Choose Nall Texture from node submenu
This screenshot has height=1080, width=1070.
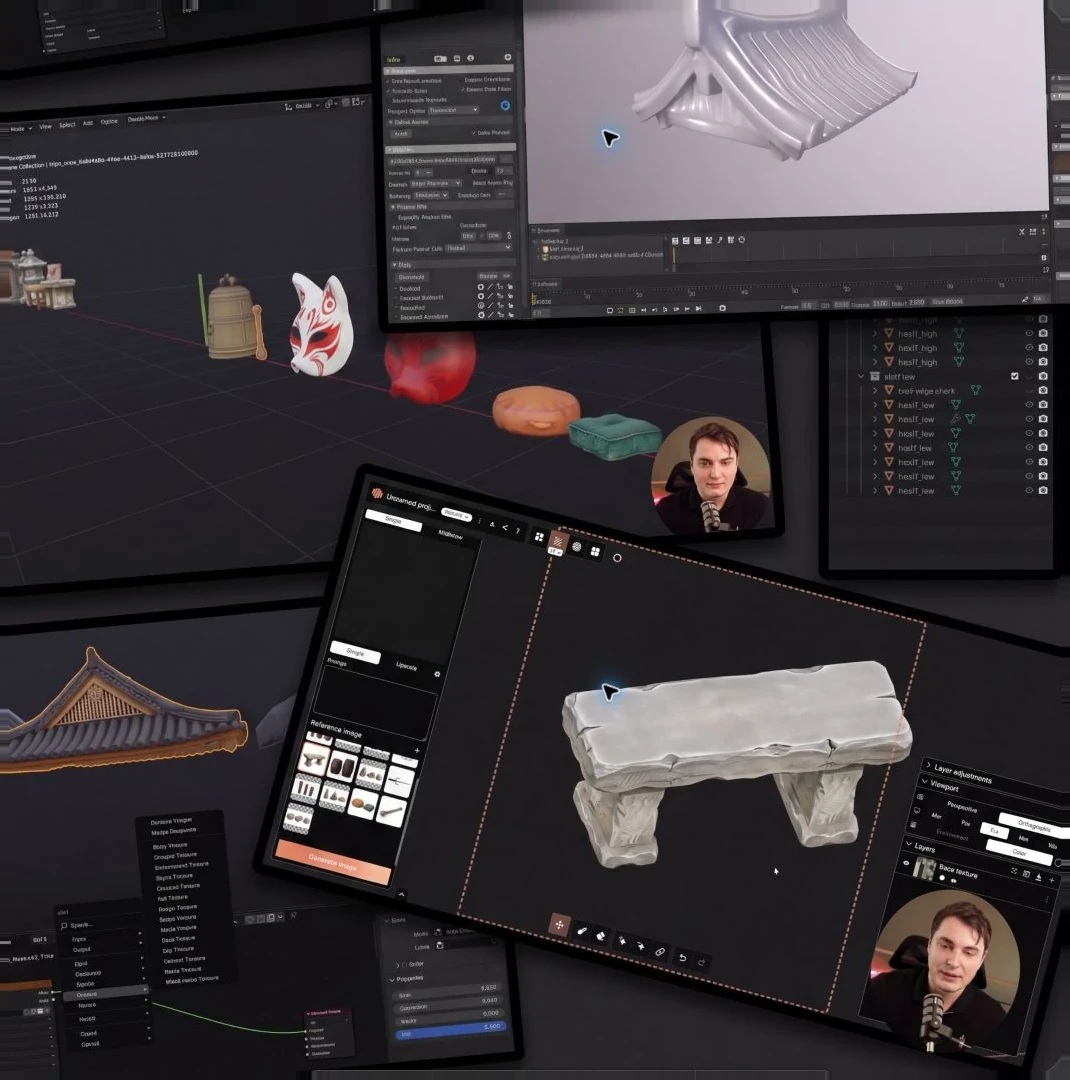pos(172,898)
